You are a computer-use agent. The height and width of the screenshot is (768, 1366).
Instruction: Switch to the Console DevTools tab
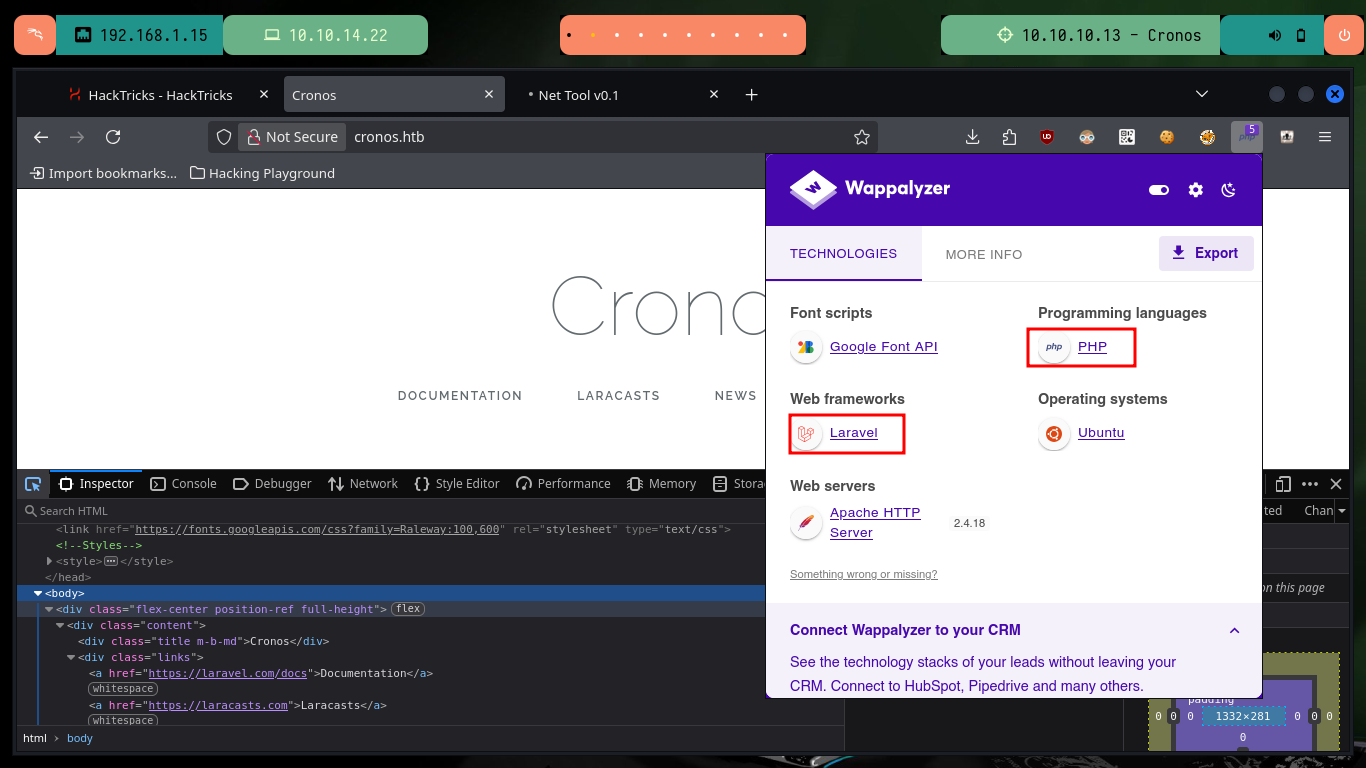pos(184,484)
